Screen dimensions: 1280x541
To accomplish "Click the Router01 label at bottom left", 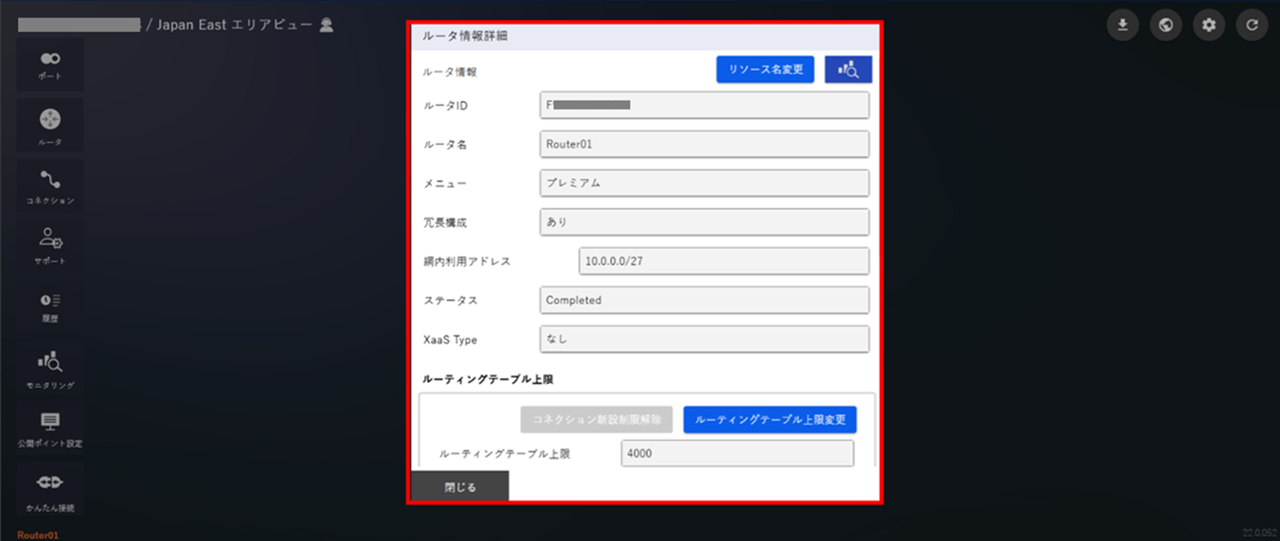I will pyautogui.click(x=38, y=535).
